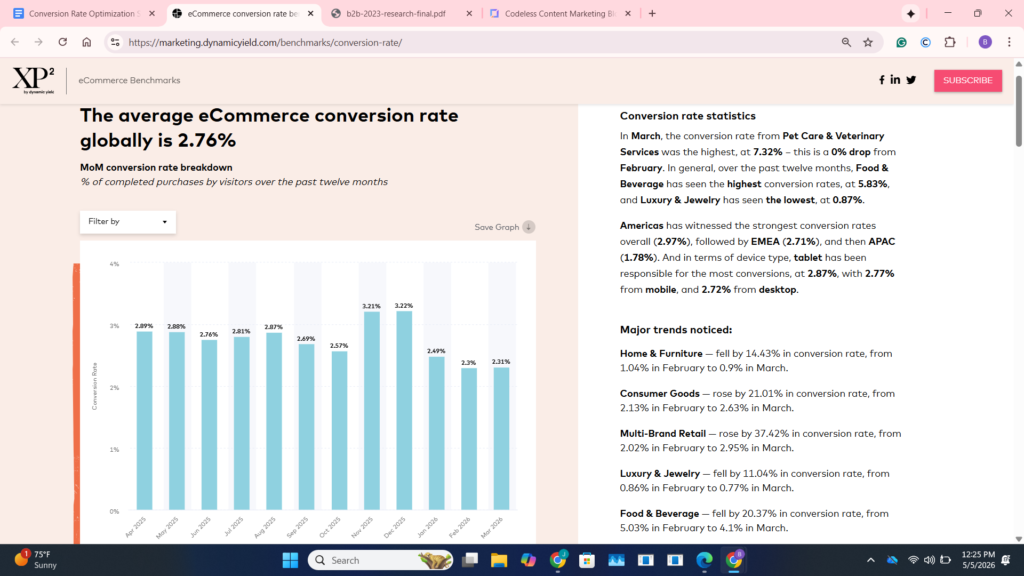Open the Filter by dropdown

[128, 222]
